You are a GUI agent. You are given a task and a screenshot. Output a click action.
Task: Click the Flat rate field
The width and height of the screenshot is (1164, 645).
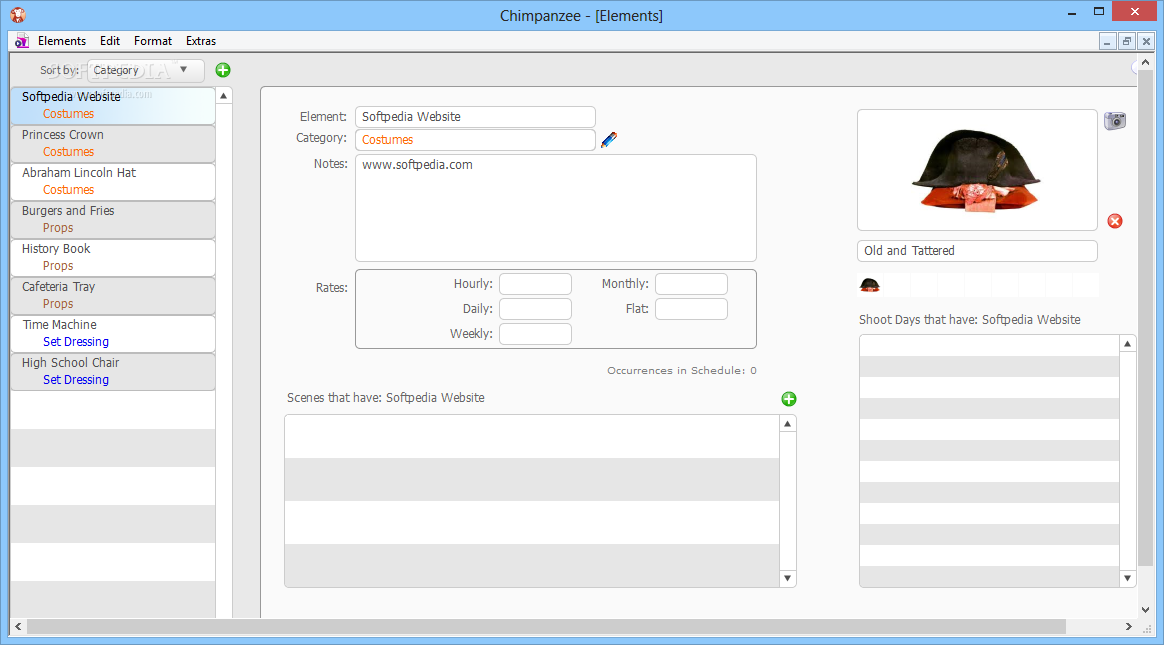coord(691,309)
